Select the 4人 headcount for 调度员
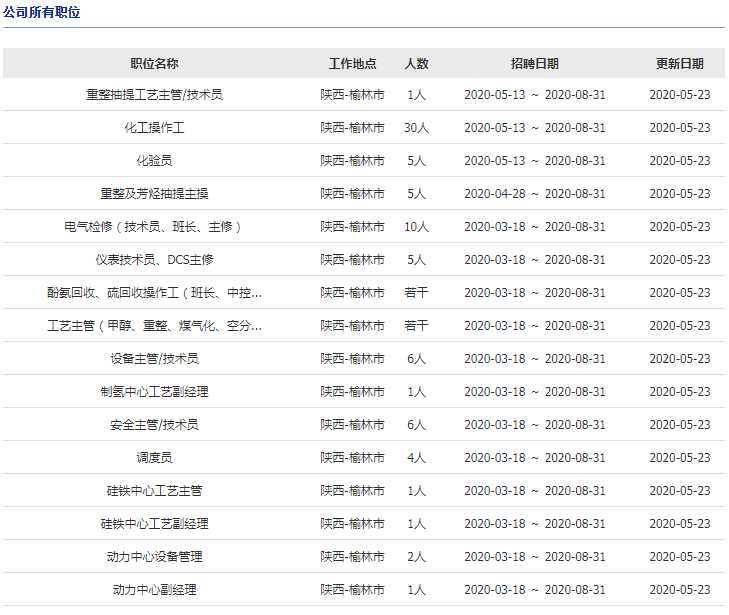Image resolution: width=729 pixels, height=615 pixels. click(417, 458)
